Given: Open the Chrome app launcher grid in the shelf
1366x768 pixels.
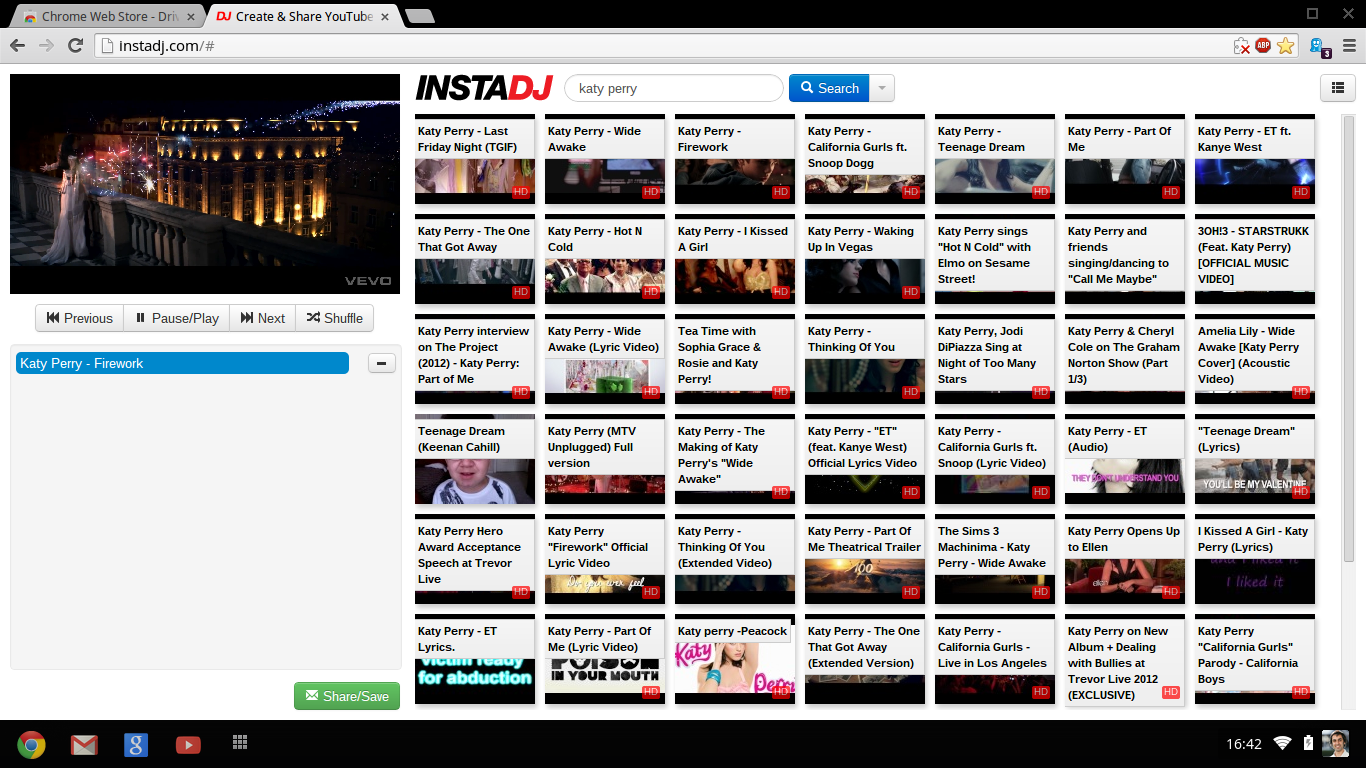Looking at the screenshot, I should click(x=240, y=744).
